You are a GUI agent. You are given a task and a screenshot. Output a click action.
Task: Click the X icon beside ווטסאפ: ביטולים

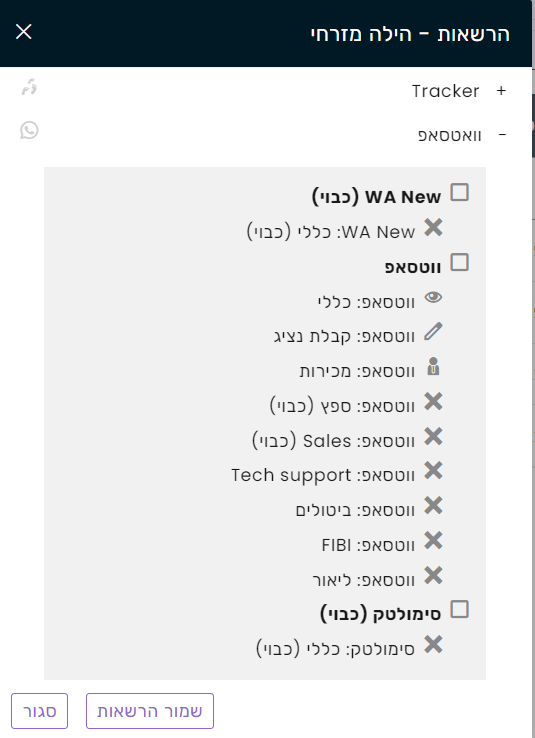[x=433, y=505]
